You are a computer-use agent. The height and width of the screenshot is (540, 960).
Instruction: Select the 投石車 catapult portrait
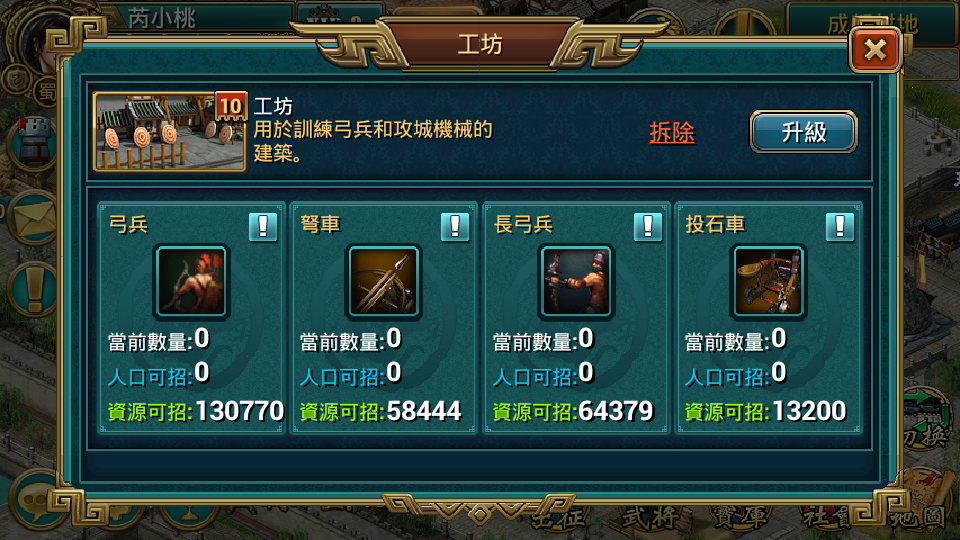coord(768,282)
